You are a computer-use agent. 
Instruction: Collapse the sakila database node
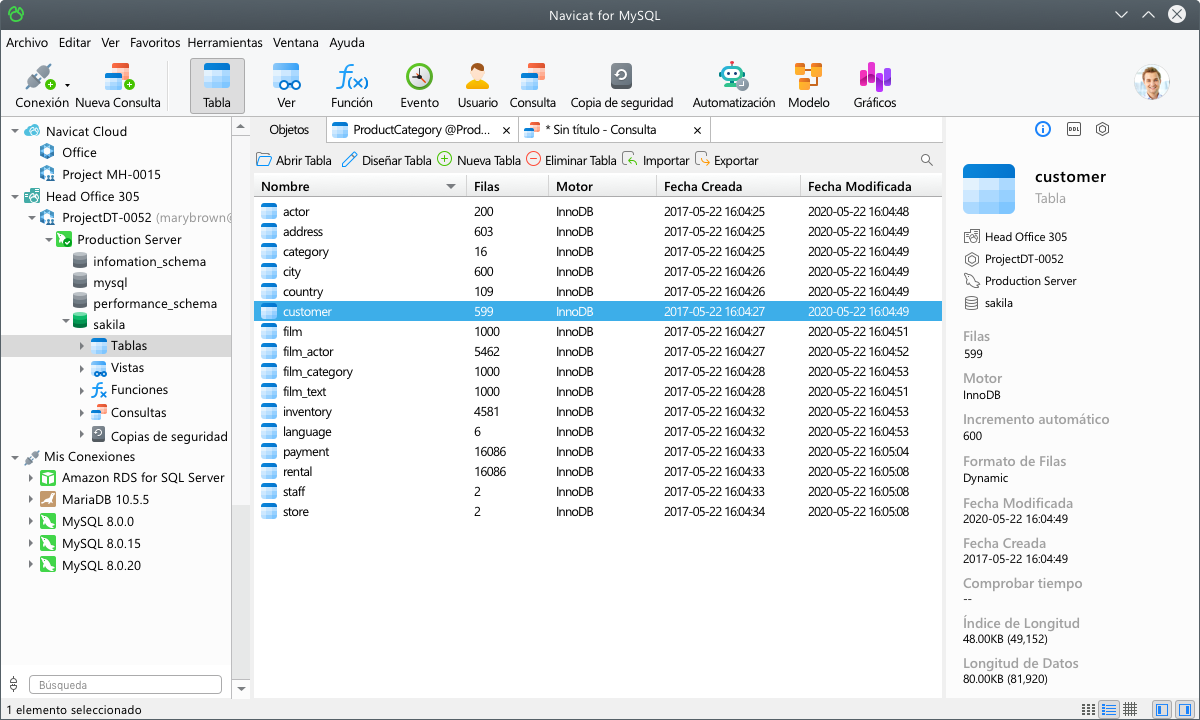coord(64,321)
